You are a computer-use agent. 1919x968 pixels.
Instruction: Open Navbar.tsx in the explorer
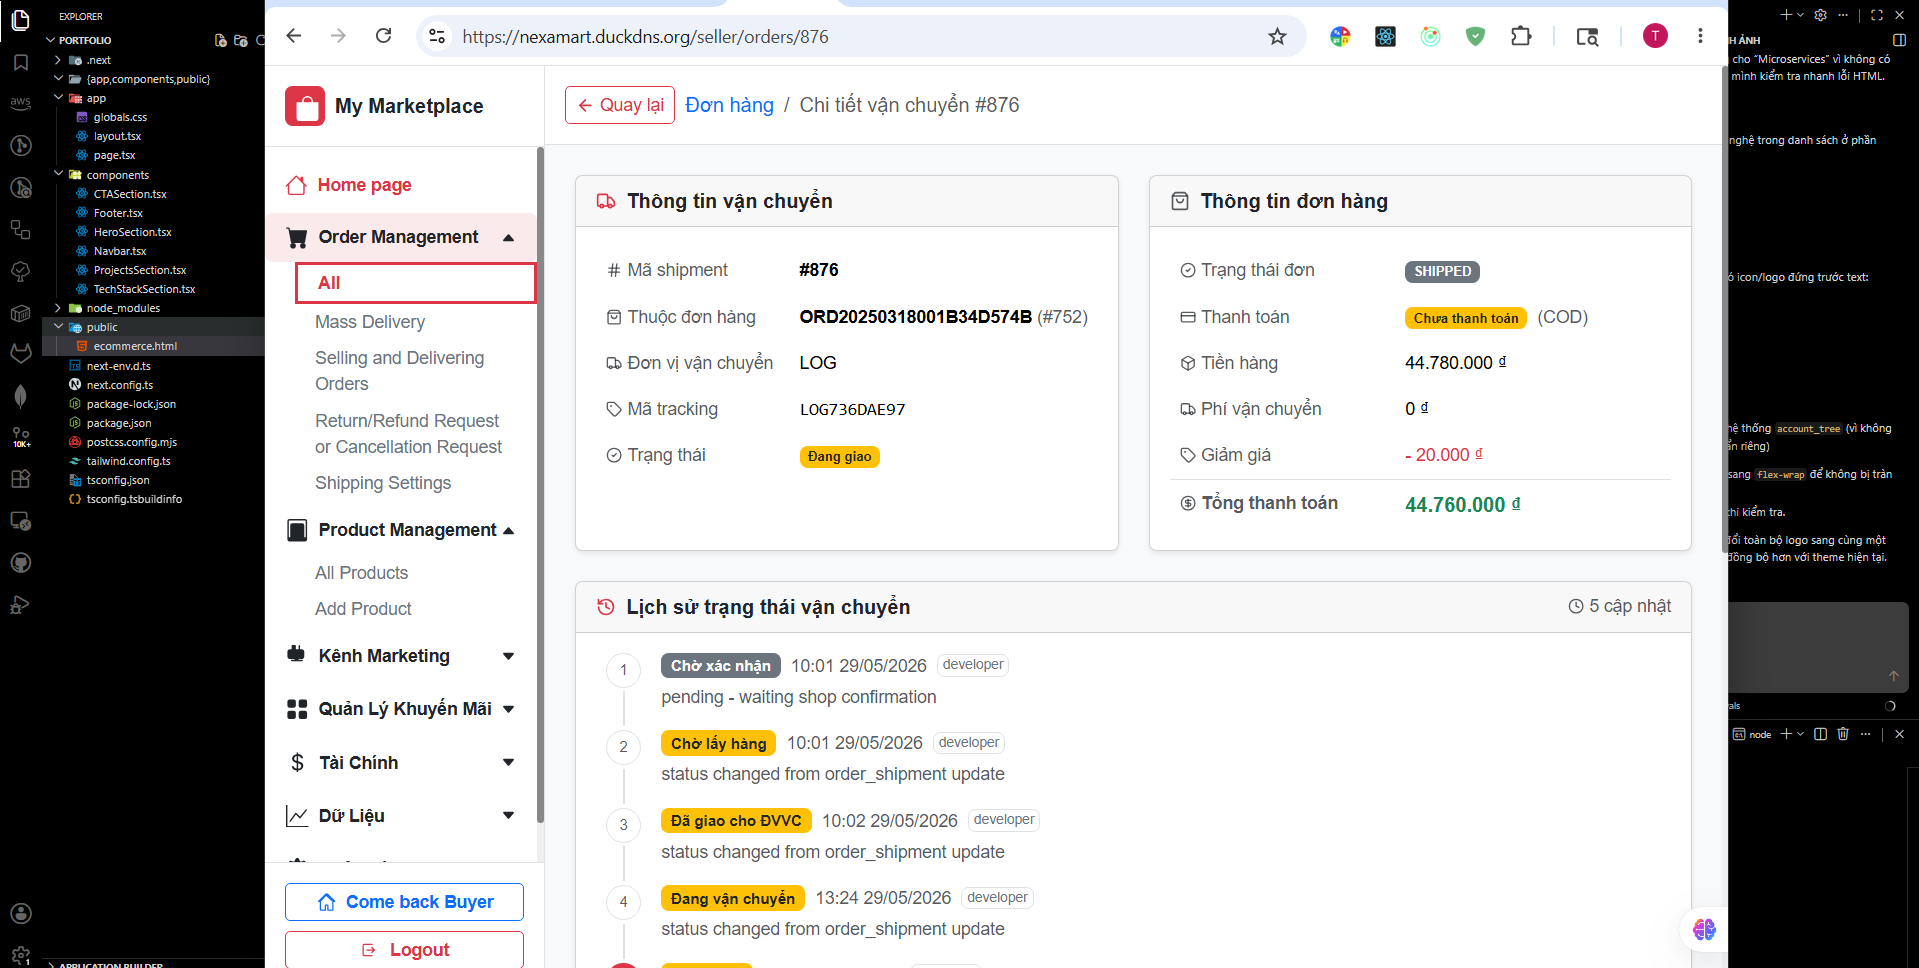coord(120,251)
